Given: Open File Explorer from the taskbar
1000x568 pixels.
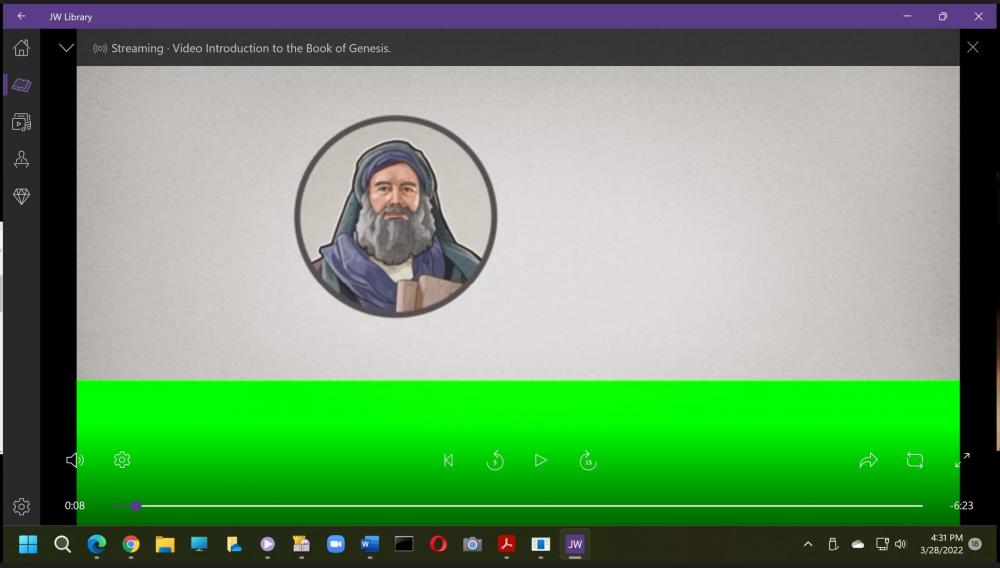Looking at the screenshot, I should (165, 544).
